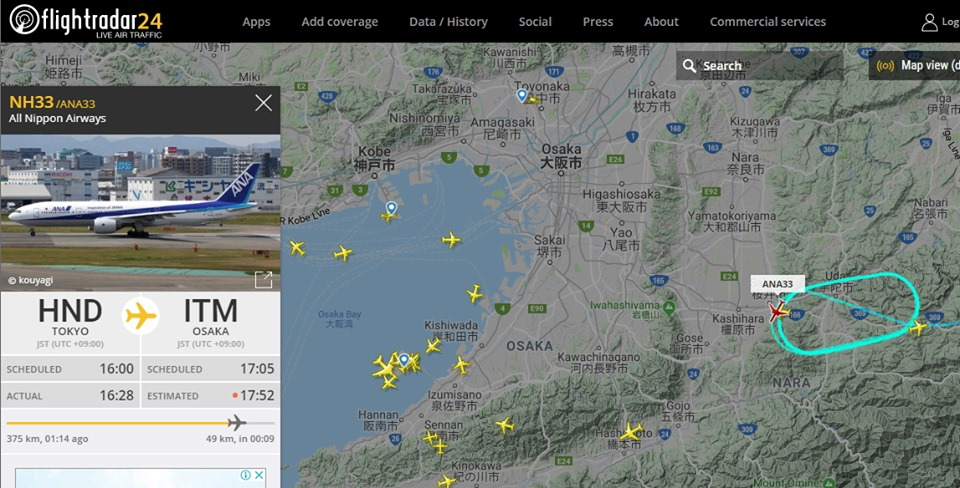Click the kouyagi photo credit
This screenshot has width=960, height=488.
(x=31, y=280)
